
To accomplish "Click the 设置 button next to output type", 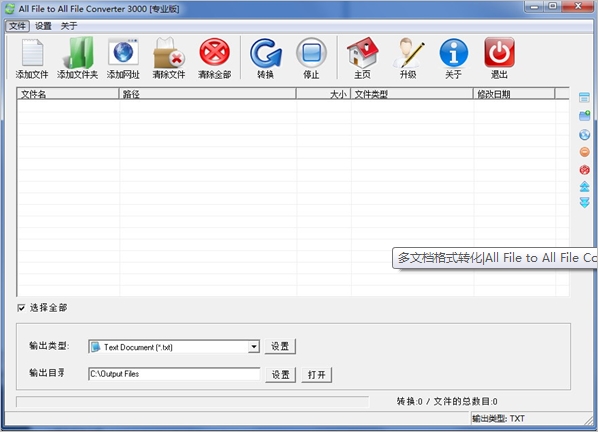I will click(x=280, y=346).
